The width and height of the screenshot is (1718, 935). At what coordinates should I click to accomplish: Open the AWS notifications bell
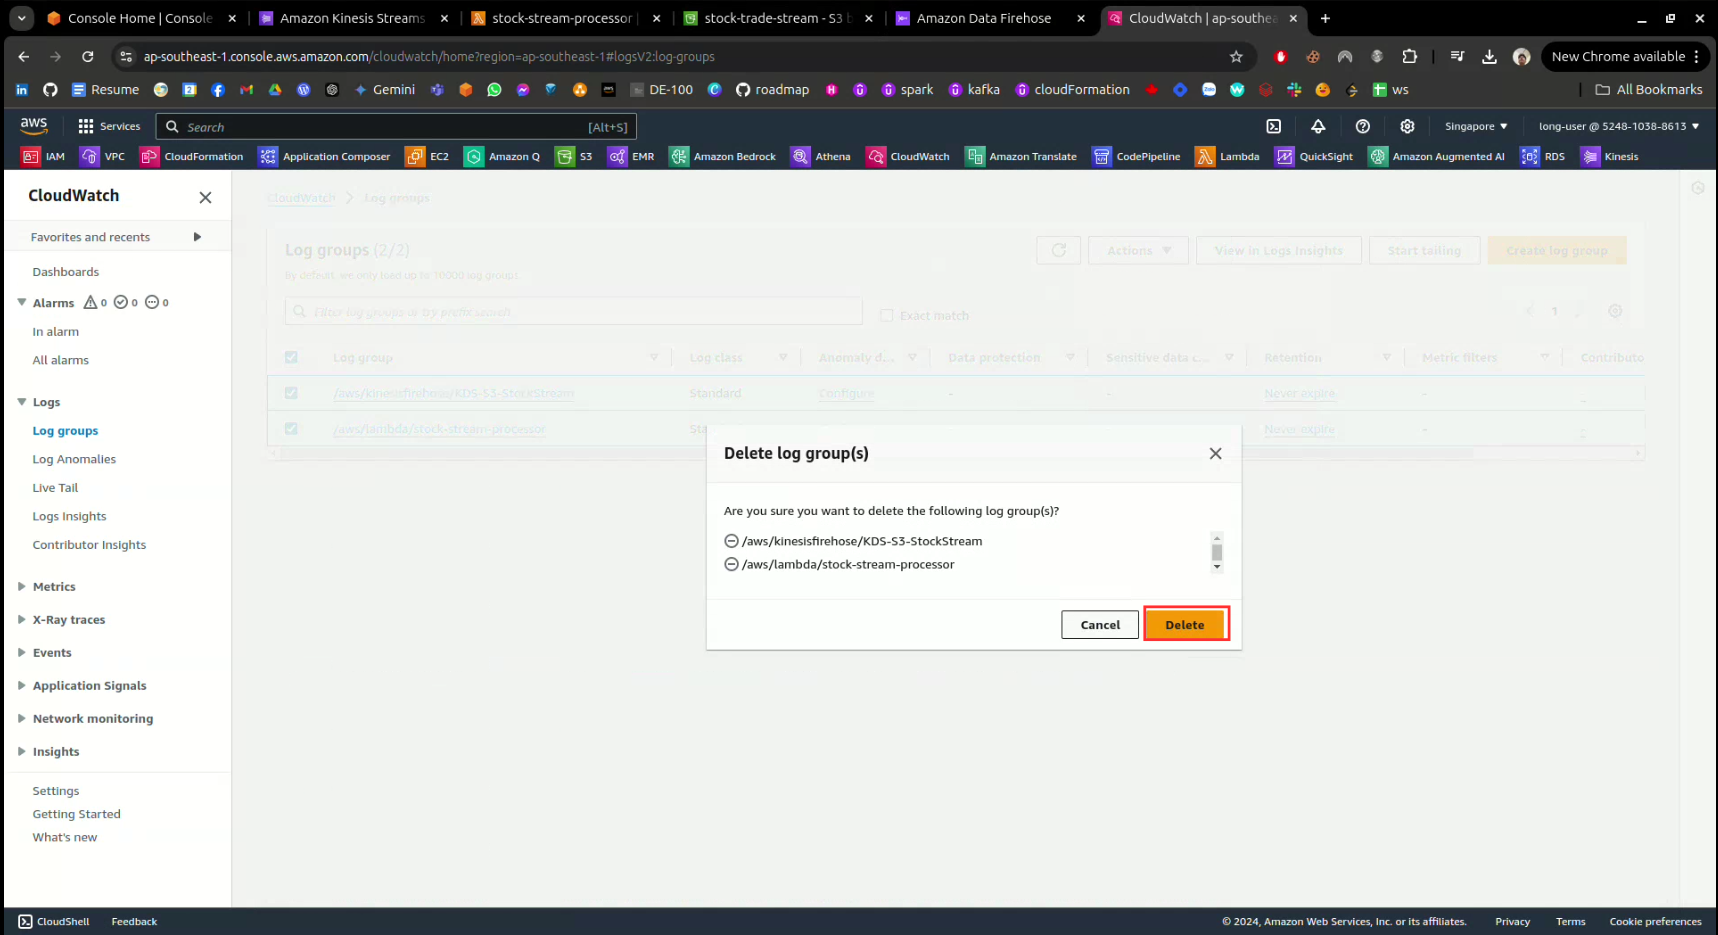[1318, 126]
